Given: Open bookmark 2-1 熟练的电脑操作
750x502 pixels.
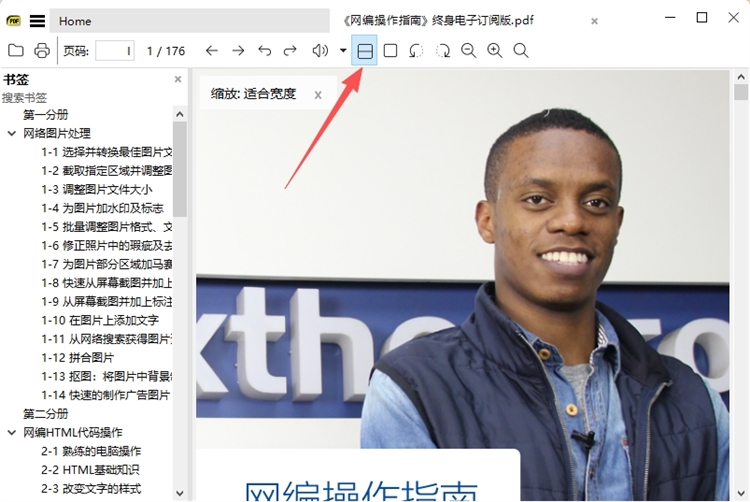Looking at the screenshot, I should point(91,451).
